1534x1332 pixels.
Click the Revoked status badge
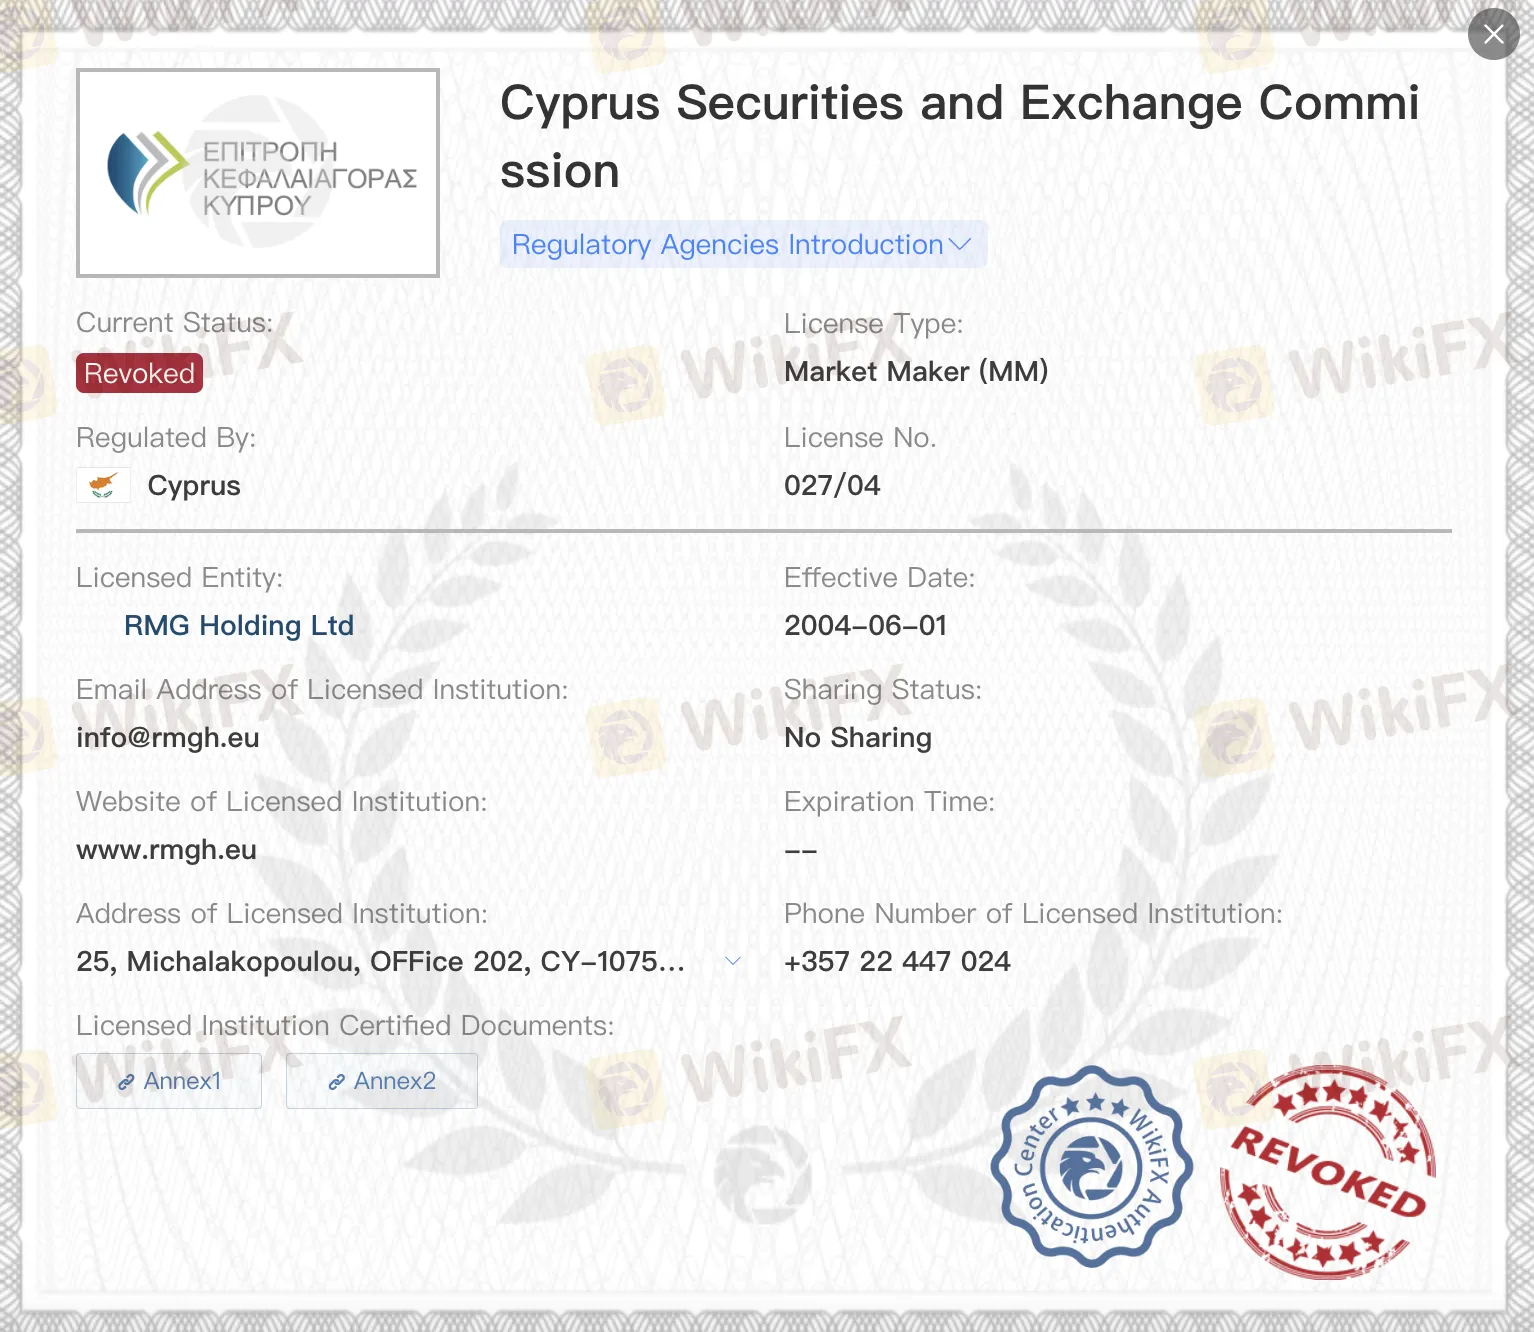[139, 373]
